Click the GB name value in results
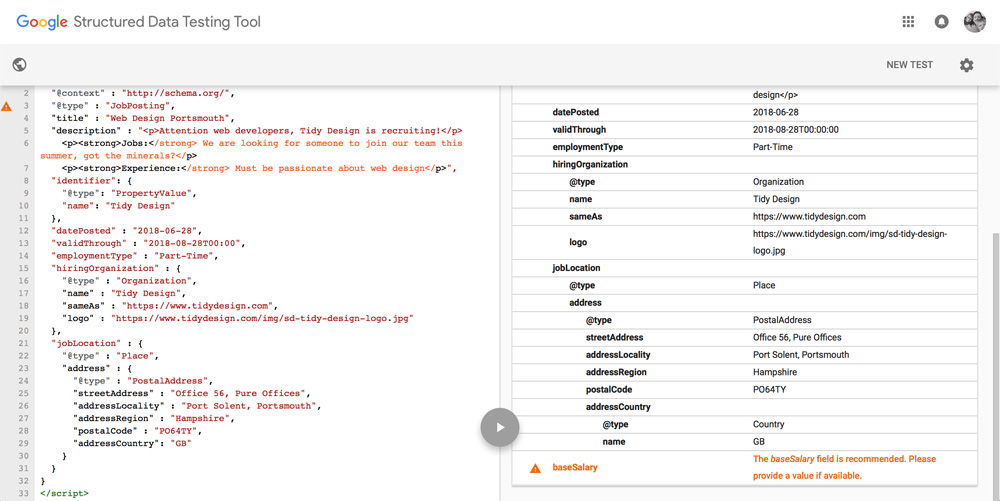The height and width of the screenshot is (501, 1000). point(759,442)
